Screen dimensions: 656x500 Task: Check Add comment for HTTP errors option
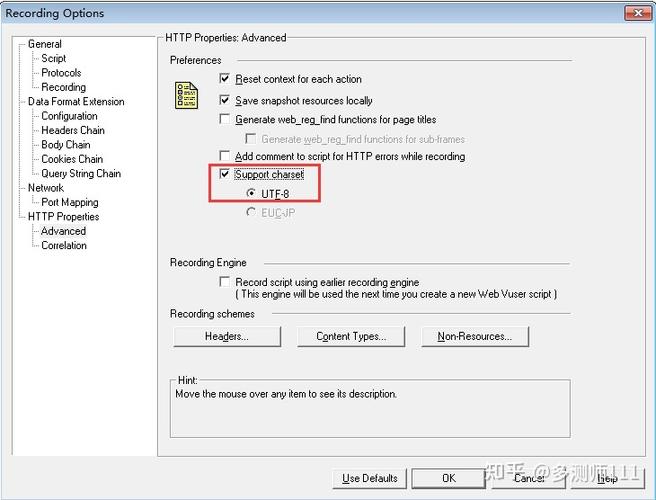[225, 157]
